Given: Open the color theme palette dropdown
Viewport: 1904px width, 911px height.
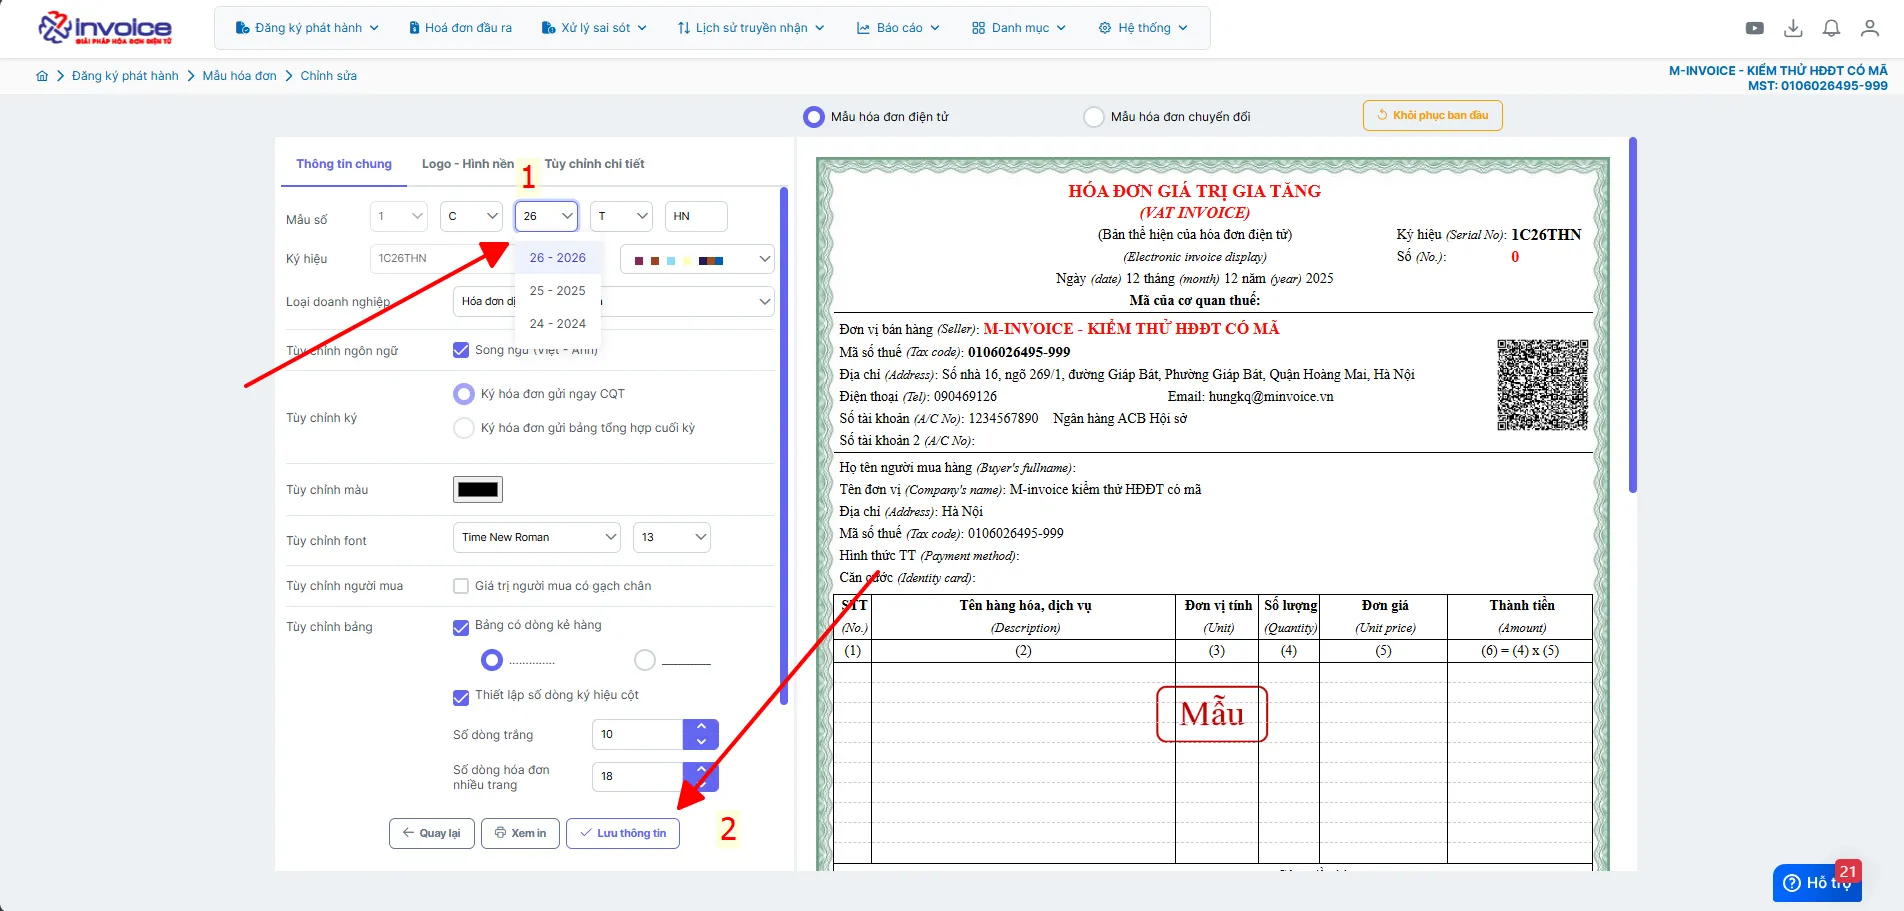Looking at the screenshot, I should (697, 260).
